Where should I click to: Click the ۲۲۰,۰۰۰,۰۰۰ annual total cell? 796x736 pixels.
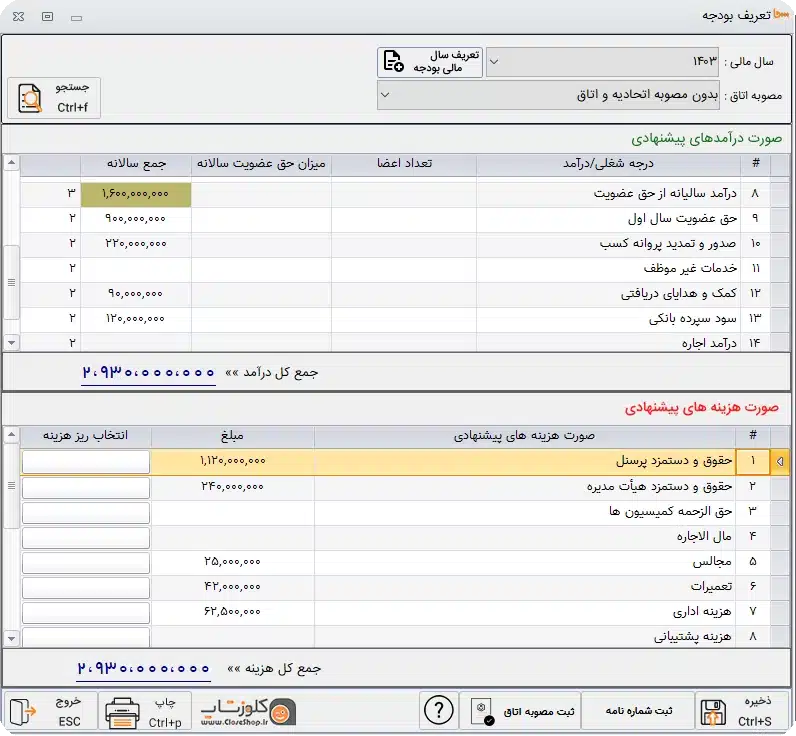pyautogui.click(x=136, y=244)
